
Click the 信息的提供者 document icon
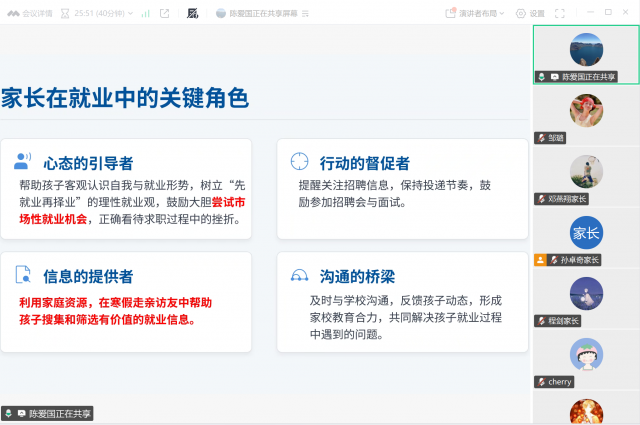(23, 274)
